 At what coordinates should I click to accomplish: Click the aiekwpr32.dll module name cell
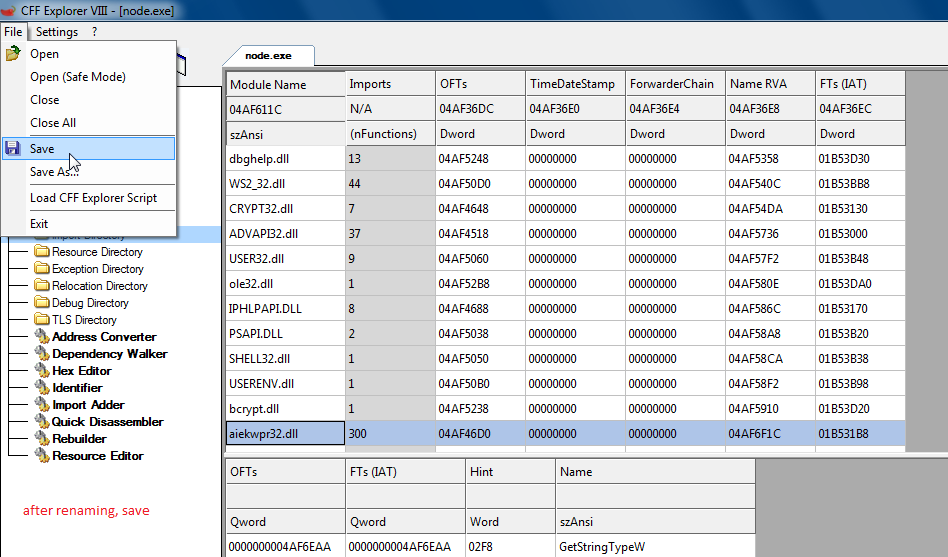(285, 434)
